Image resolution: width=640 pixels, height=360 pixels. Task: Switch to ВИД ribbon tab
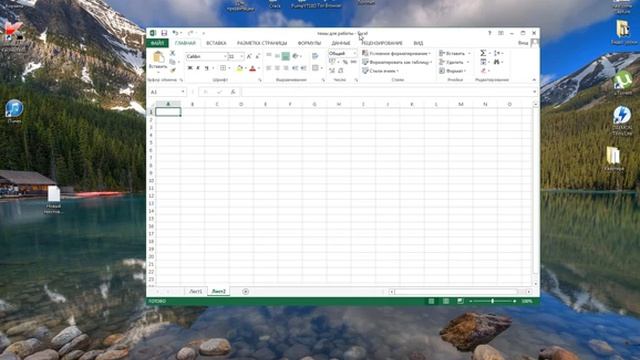click(x=418, y=43)
